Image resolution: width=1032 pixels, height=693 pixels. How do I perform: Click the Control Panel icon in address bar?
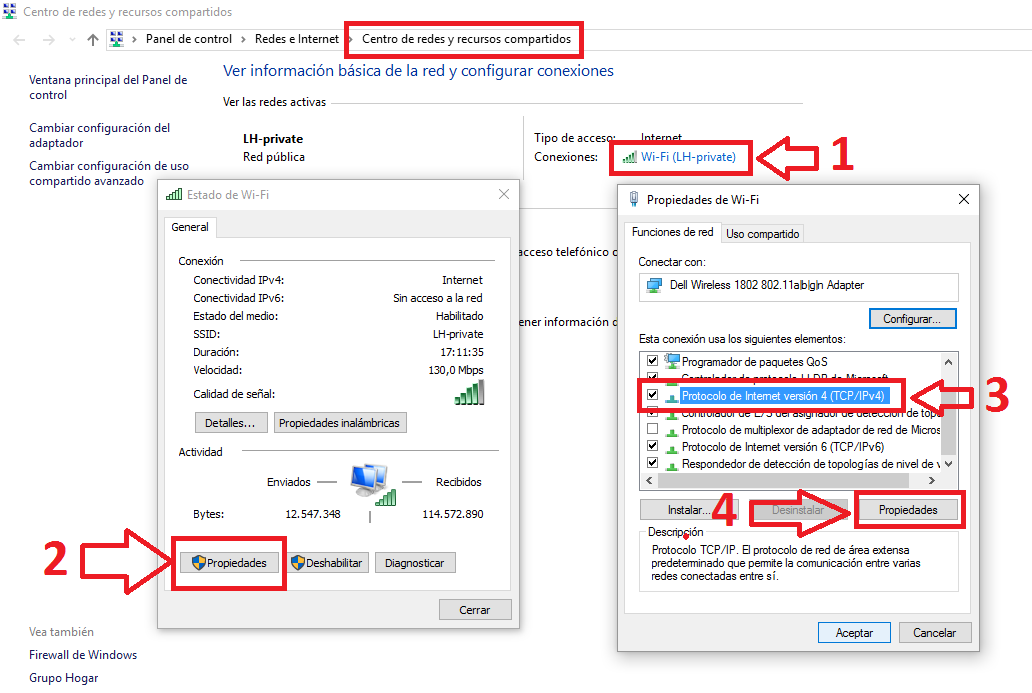116,39
